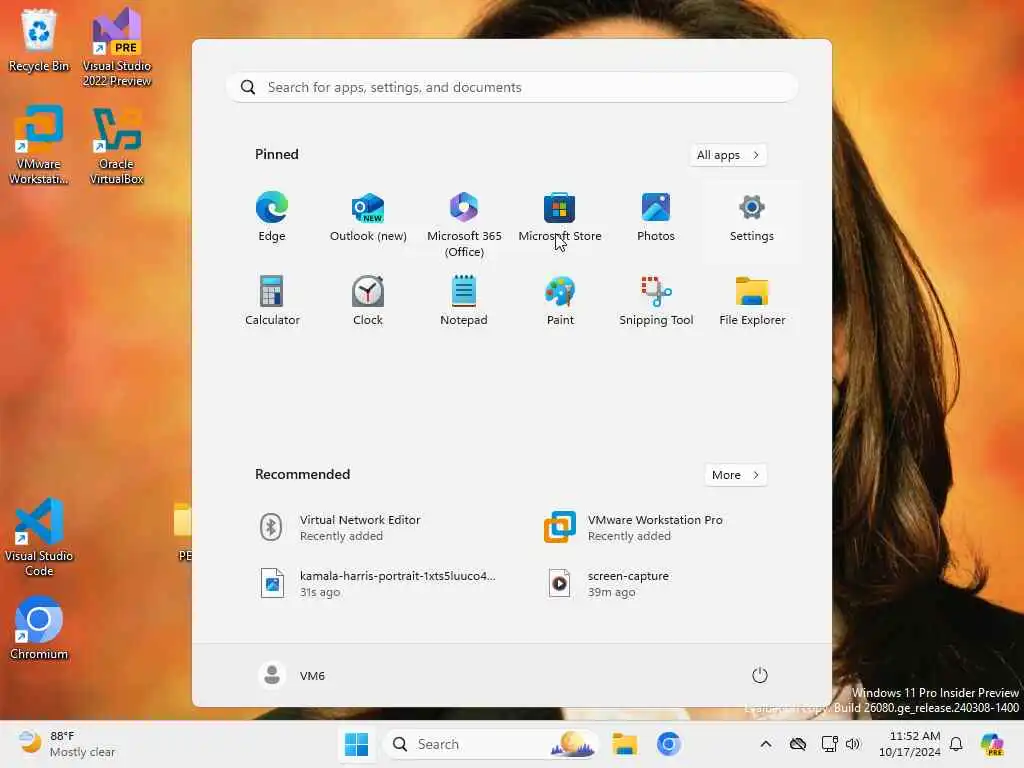Open Edge from pinned apps
This screenshot has width=1024, height=768.
click(x=272, y=217)
